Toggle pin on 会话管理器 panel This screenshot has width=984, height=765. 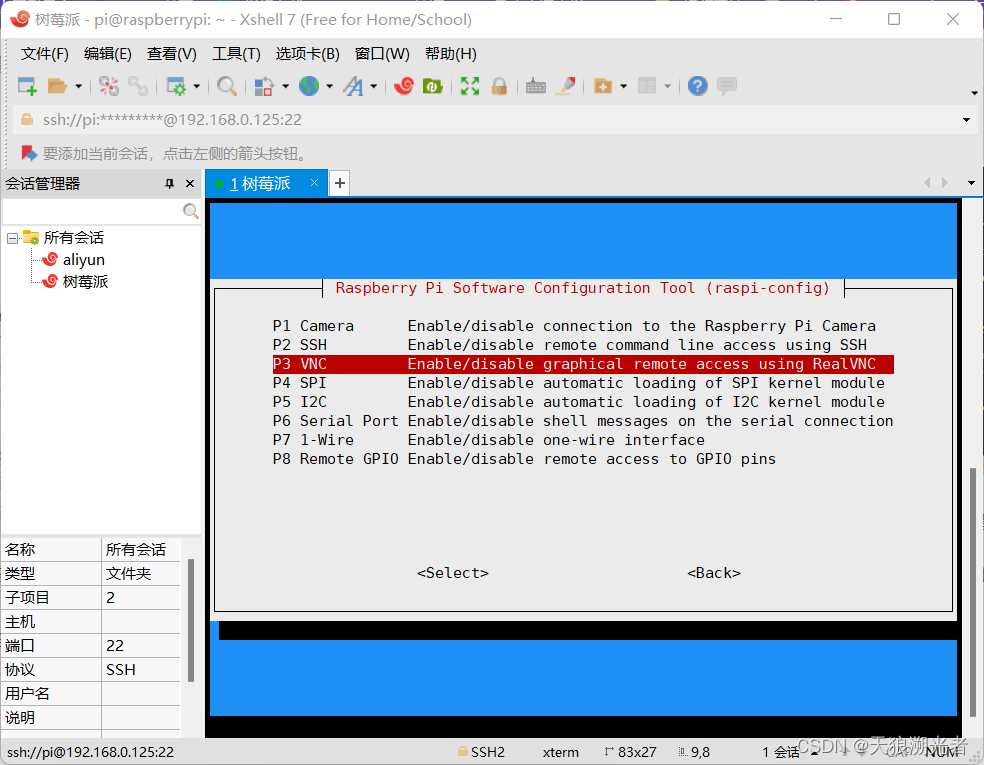[169, 183]
